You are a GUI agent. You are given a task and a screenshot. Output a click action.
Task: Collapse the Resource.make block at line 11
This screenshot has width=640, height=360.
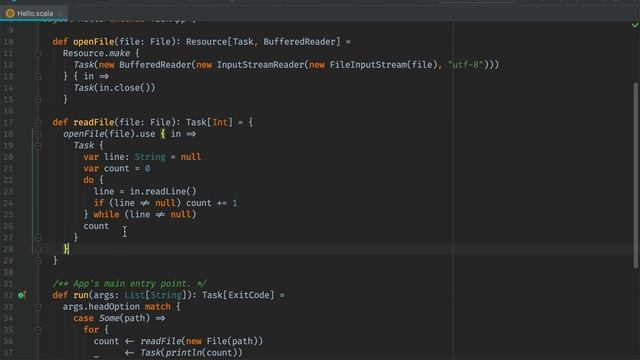(38, 53)
